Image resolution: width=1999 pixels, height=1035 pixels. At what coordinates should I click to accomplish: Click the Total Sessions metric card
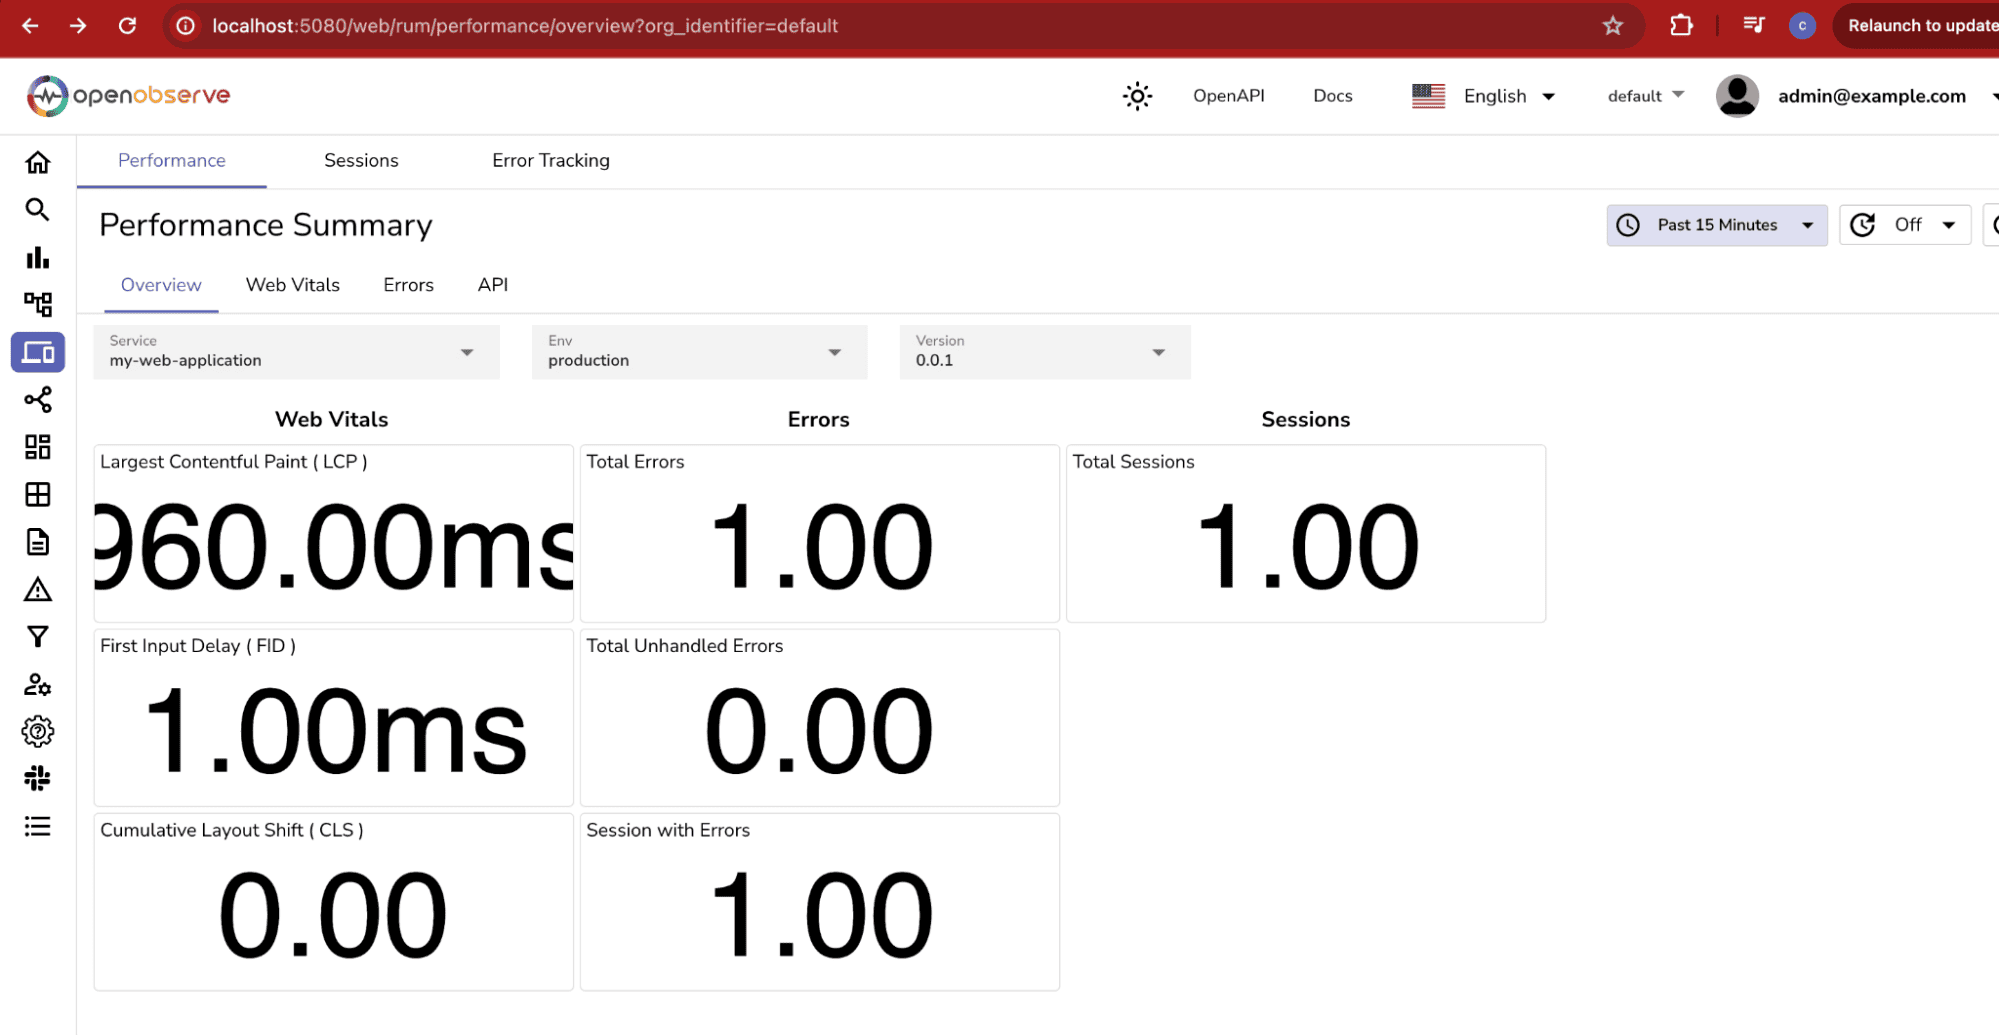point(1305,534)
